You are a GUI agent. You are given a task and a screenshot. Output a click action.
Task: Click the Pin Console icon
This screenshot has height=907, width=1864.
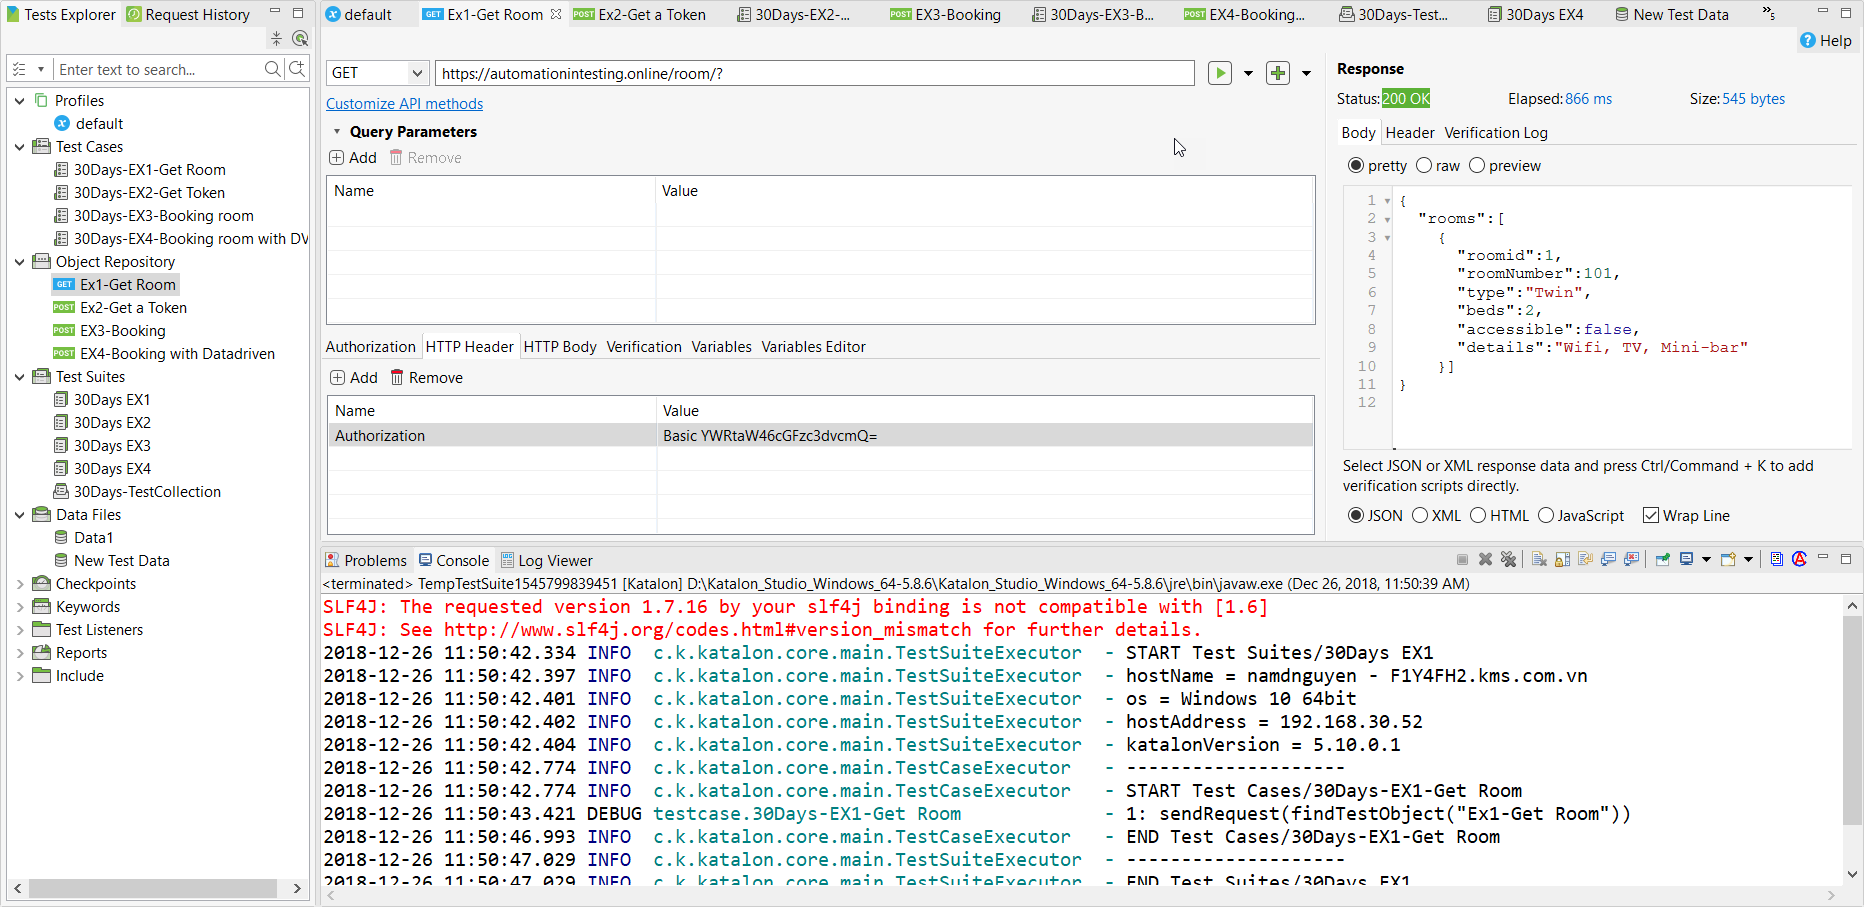tap(1662, 560)
